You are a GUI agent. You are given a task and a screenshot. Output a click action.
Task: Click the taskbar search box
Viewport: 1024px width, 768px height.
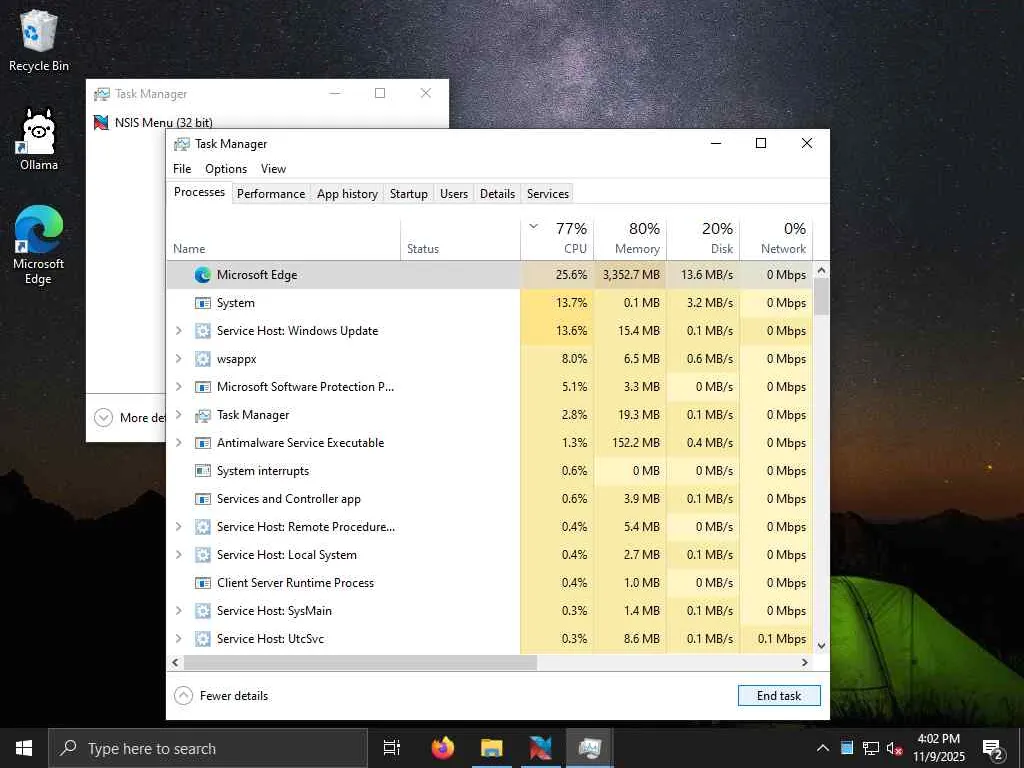[x=208, y=748]
